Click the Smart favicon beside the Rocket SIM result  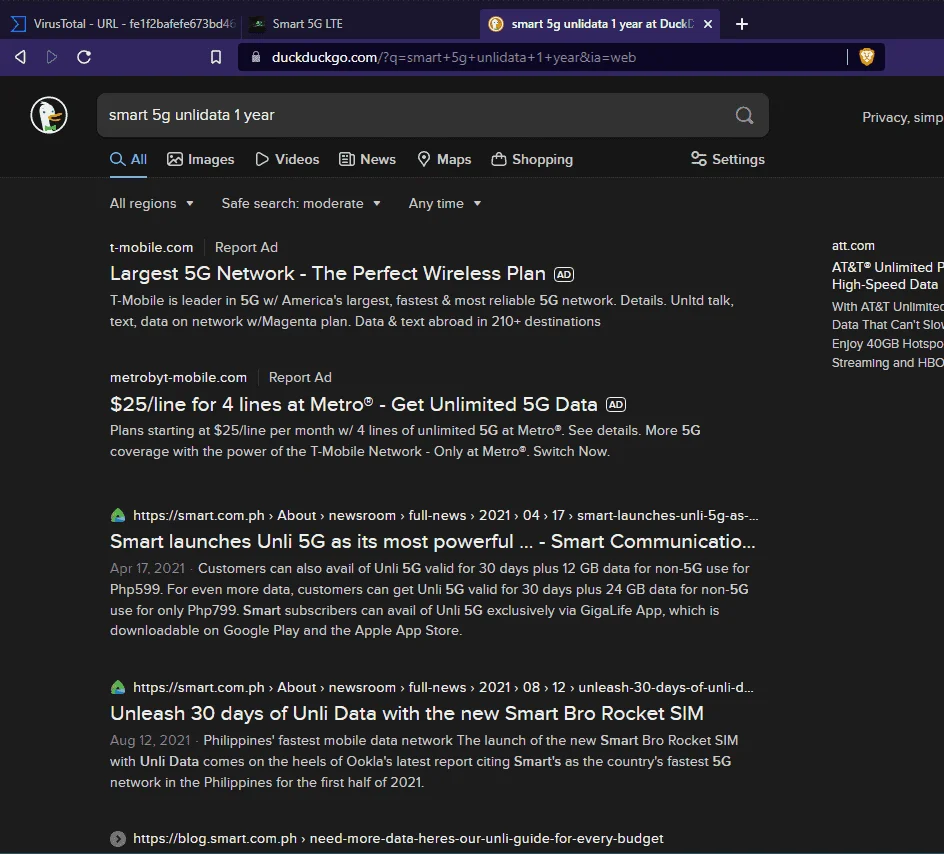(x=118, y=687)
